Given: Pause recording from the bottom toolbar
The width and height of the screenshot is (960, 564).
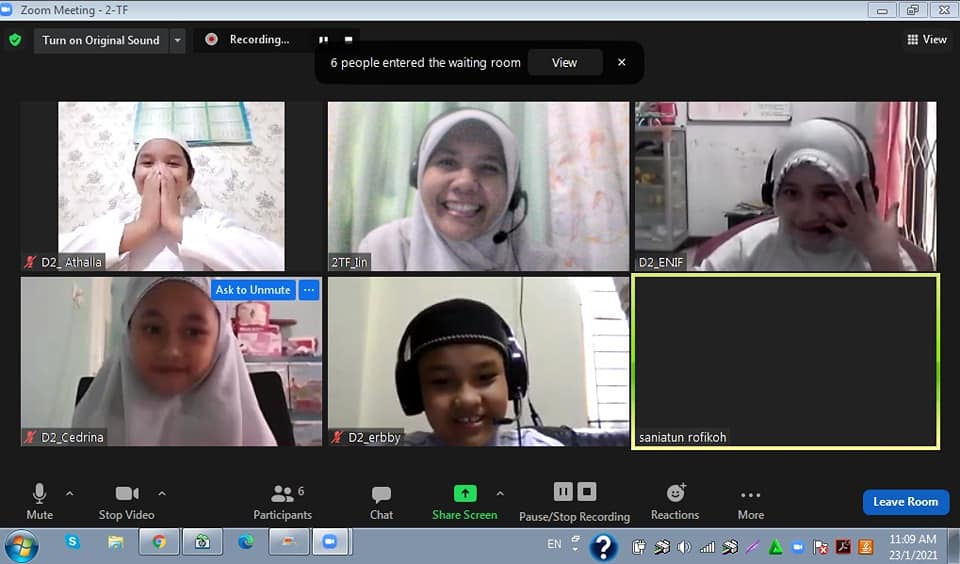Looking at the screenshot, I should (x=563, y=491).
